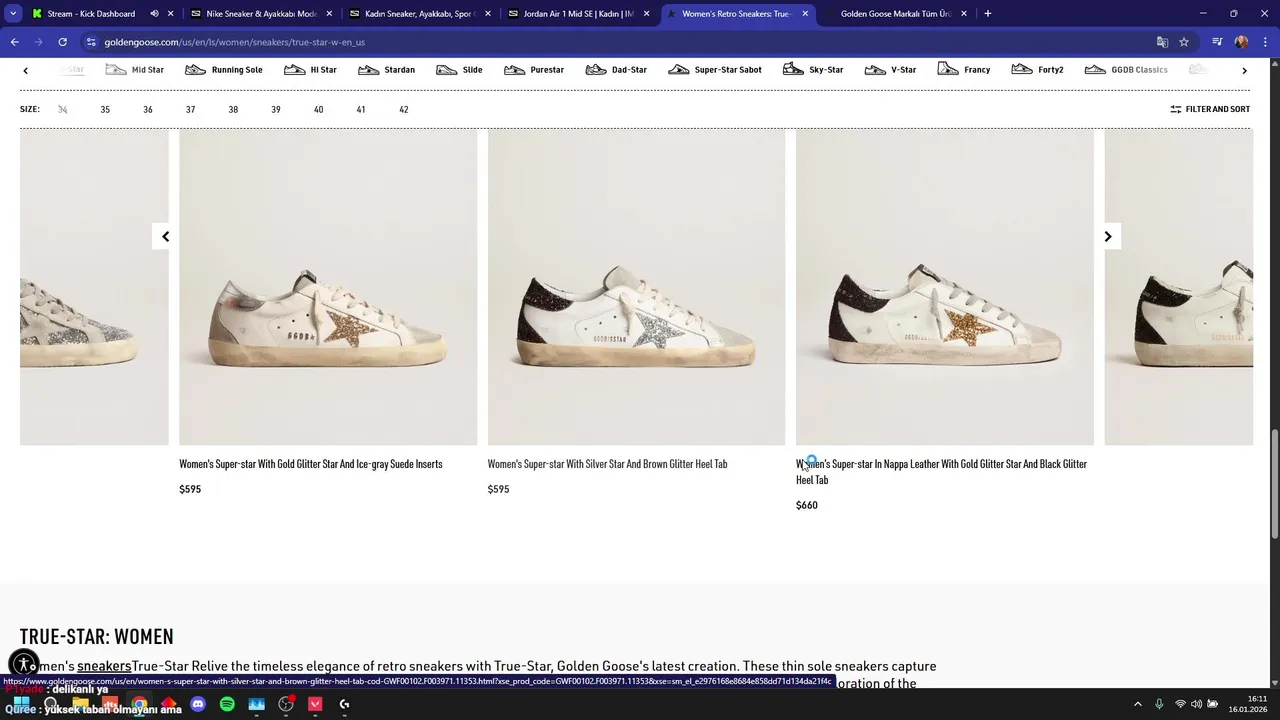Image resolution: width=1280 pixels, height=720 pixels.
Task: Open the Chrome three-dot menu
Action: (1265, 42)
